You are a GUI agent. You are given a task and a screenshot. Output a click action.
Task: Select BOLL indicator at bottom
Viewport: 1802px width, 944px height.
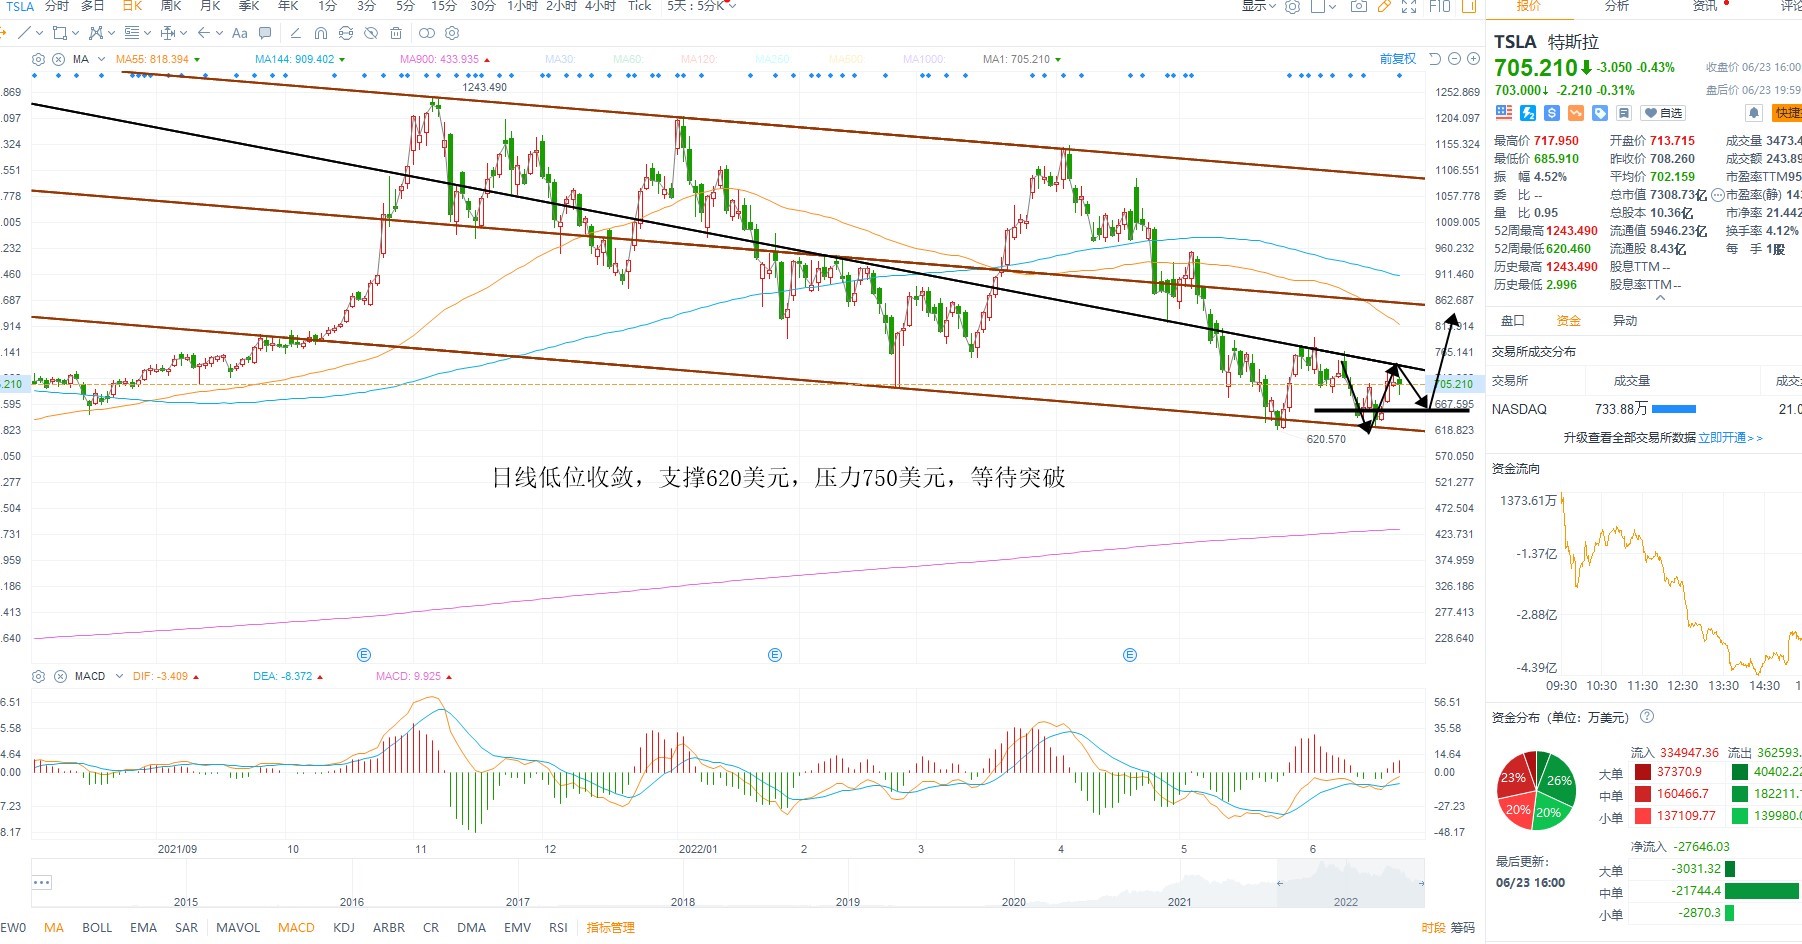click(x=97, y=928)
